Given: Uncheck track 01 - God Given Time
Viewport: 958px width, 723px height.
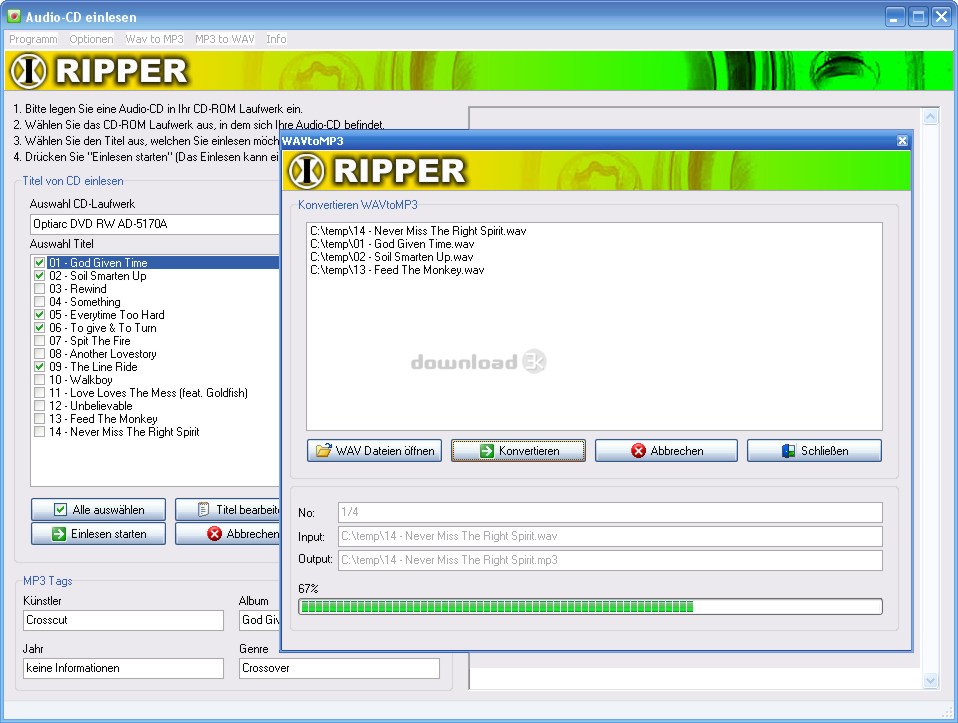Looking at the screenshot, I should coord(40,263).
